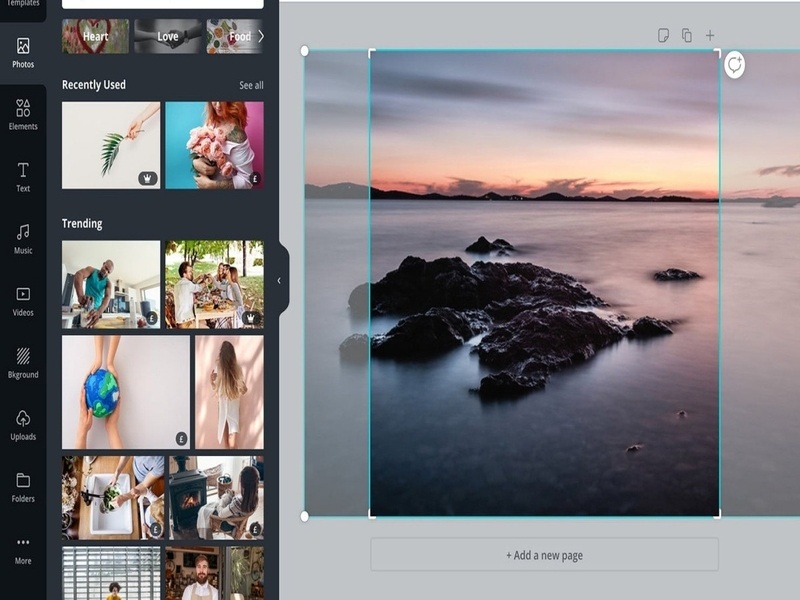Show more photo categories with the right chevron

261,36
